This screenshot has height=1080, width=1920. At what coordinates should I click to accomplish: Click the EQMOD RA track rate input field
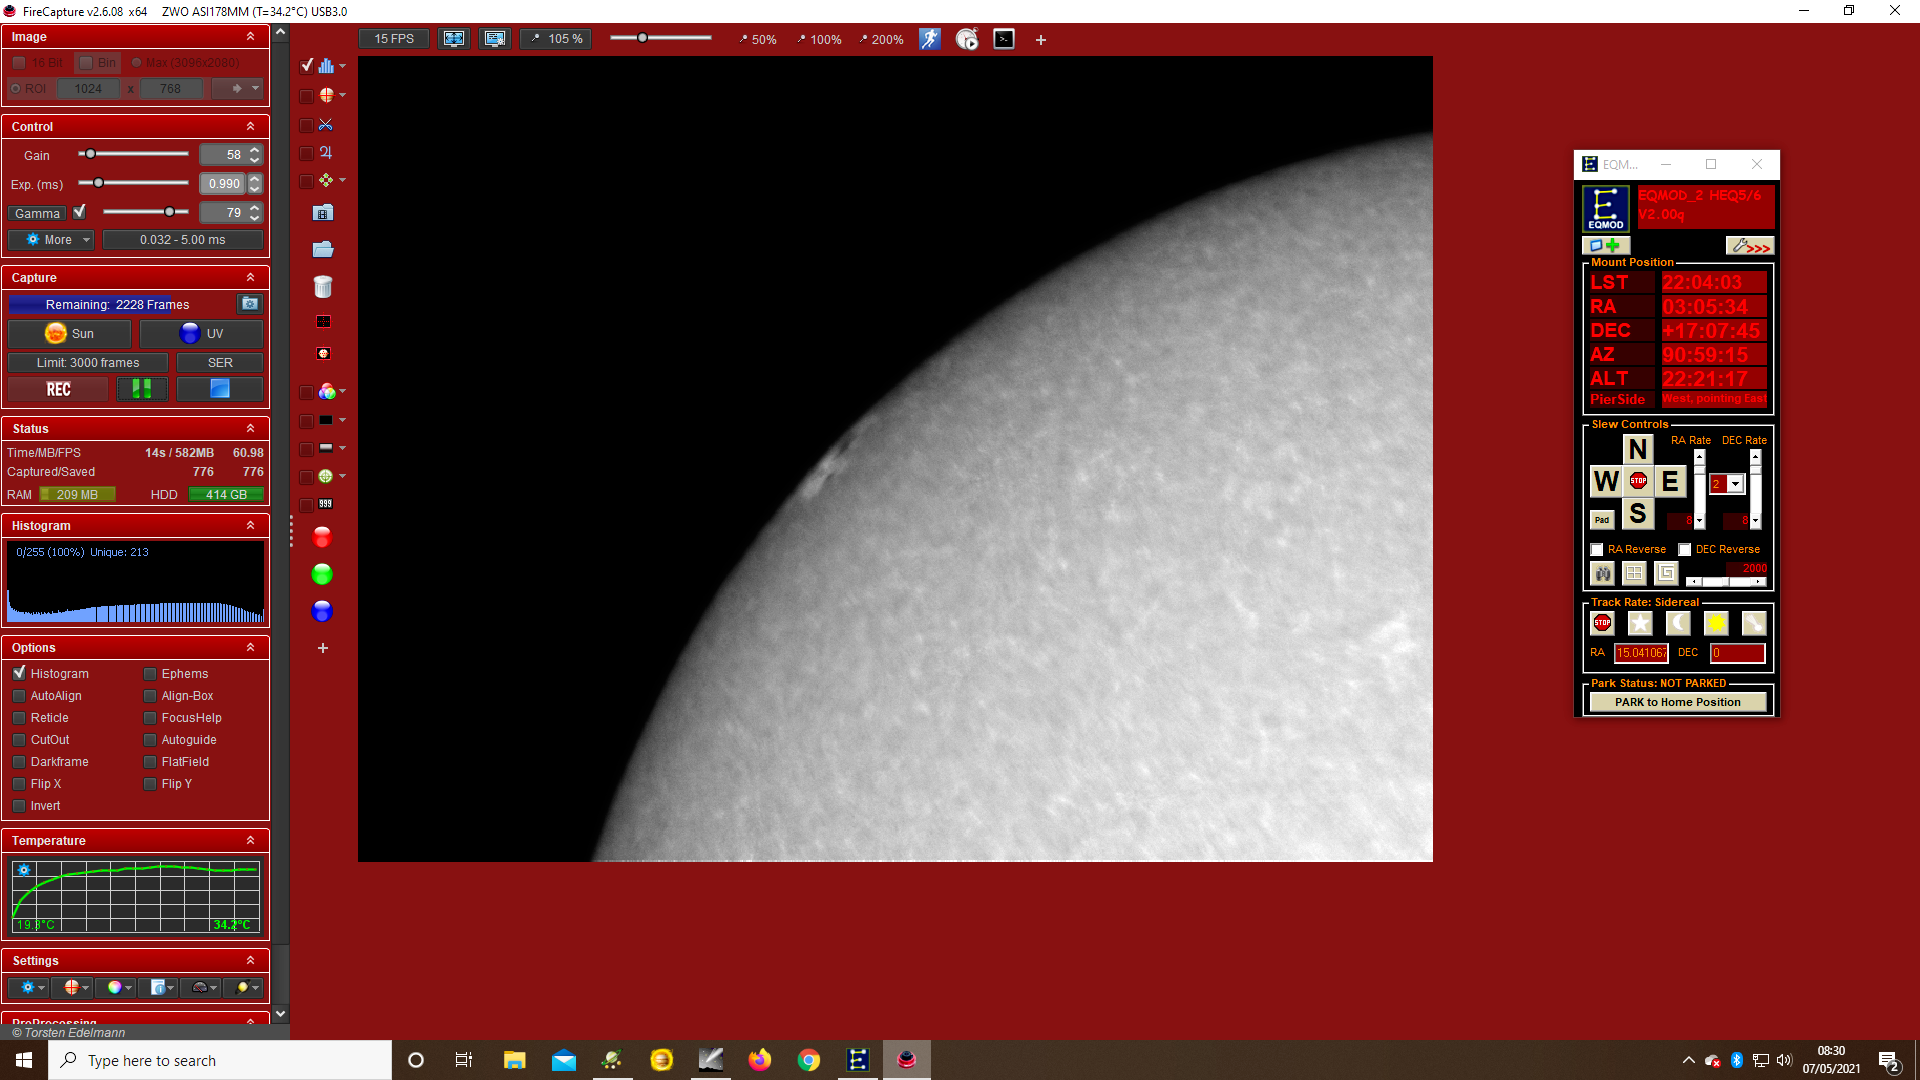(1641, 653)
